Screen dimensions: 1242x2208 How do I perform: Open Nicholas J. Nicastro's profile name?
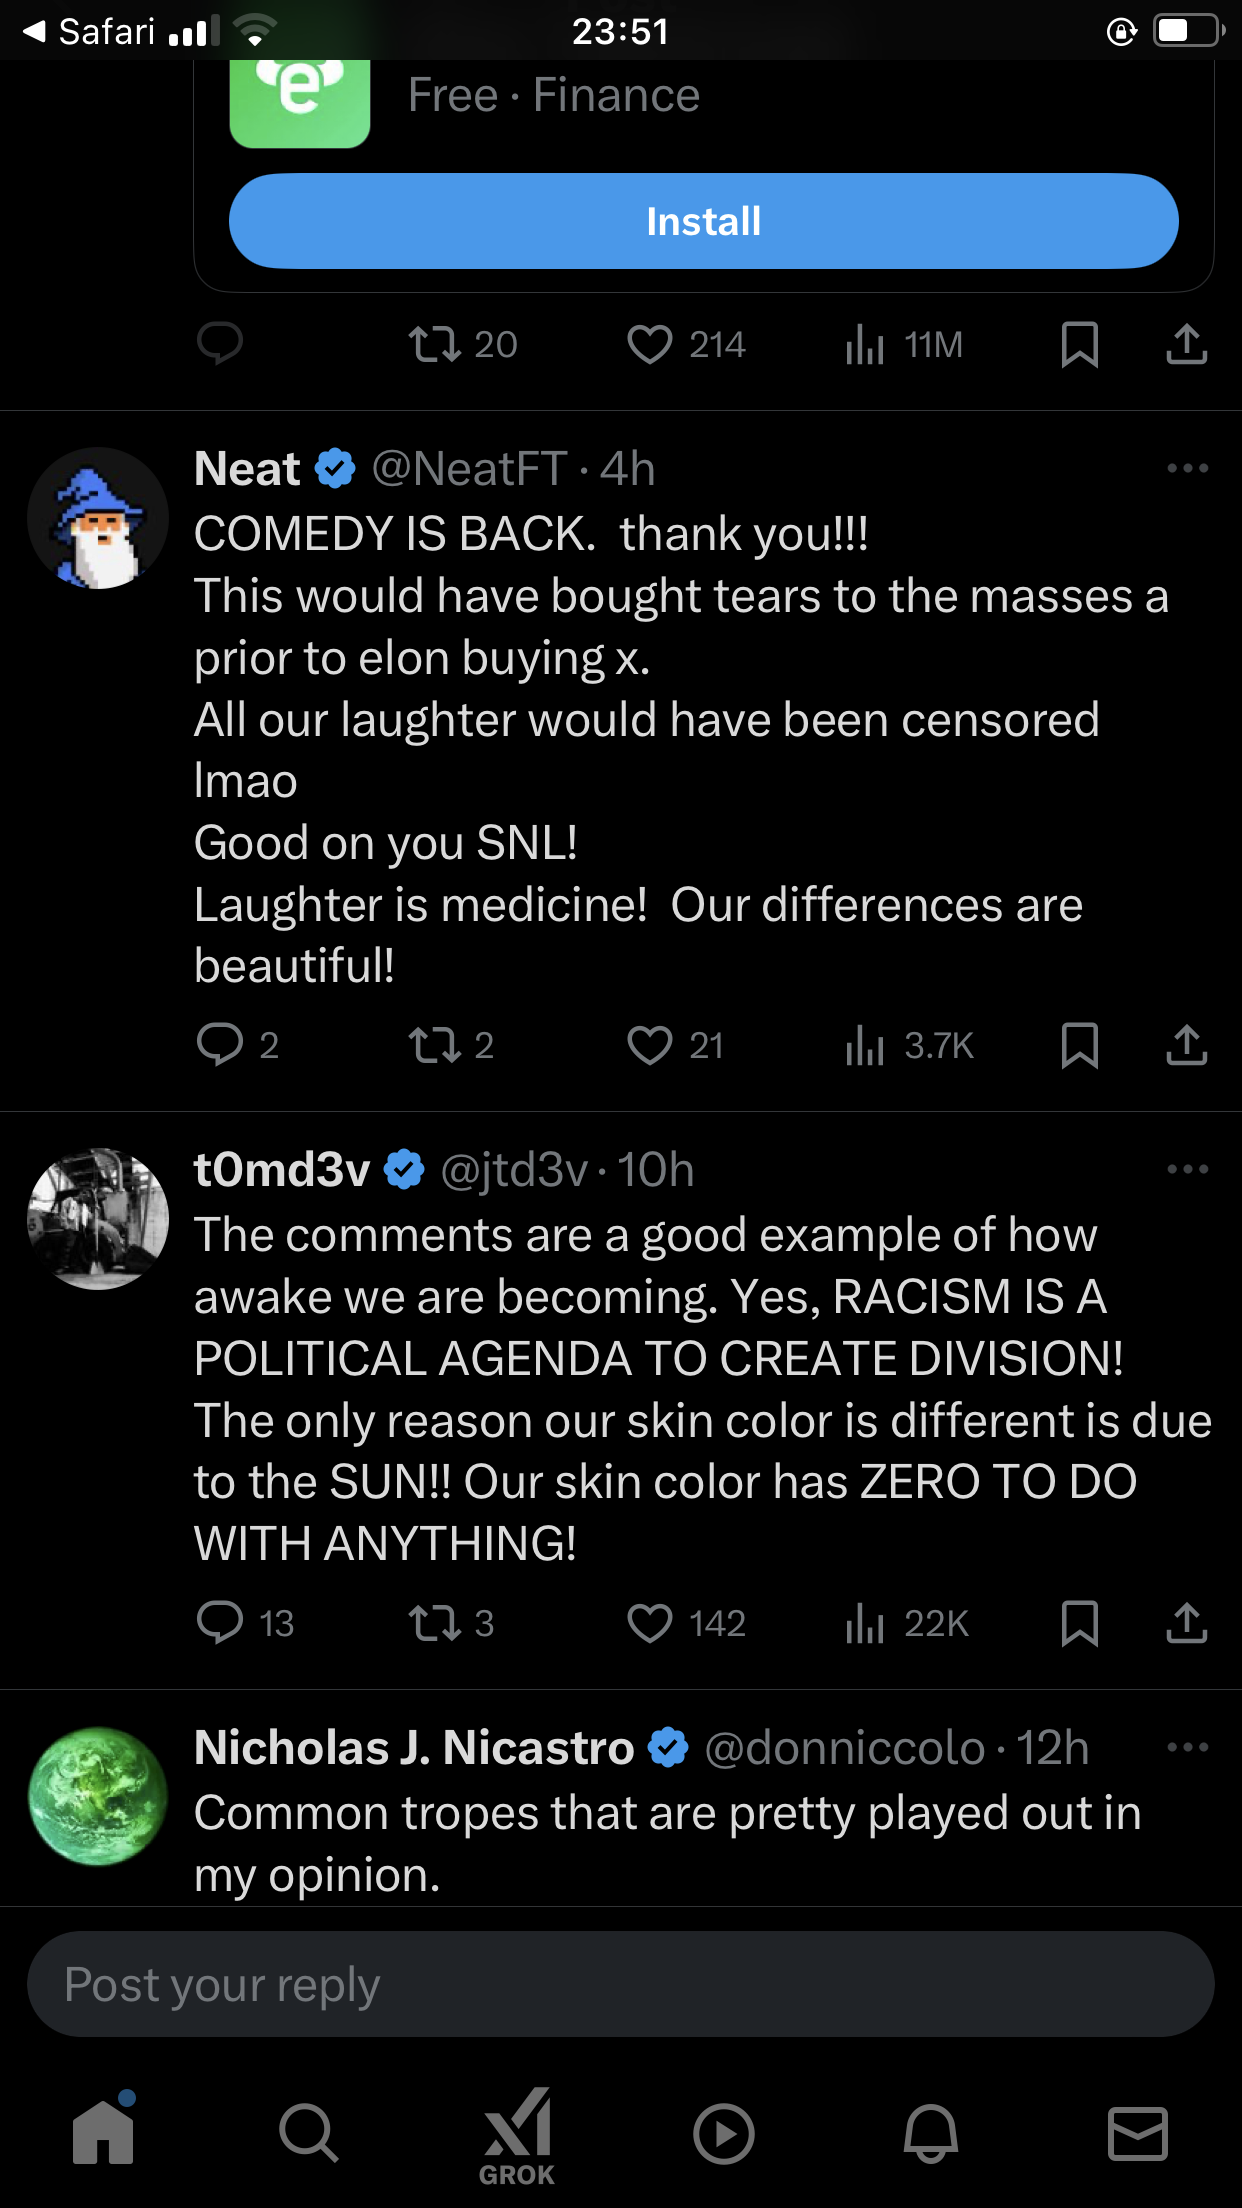[x=414, y=1748]
